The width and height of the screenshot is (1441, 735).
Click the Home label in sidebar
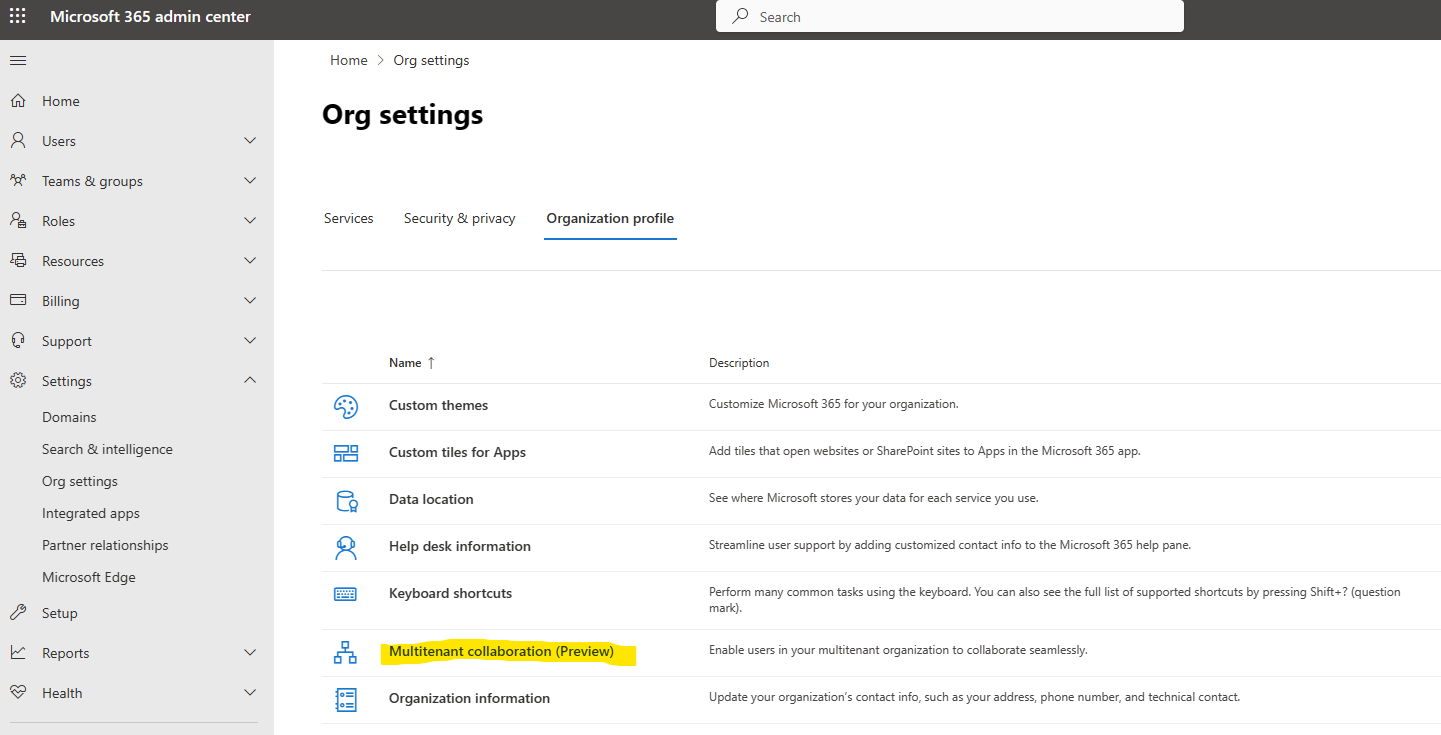pyautogui.click(x=61, y=101)
